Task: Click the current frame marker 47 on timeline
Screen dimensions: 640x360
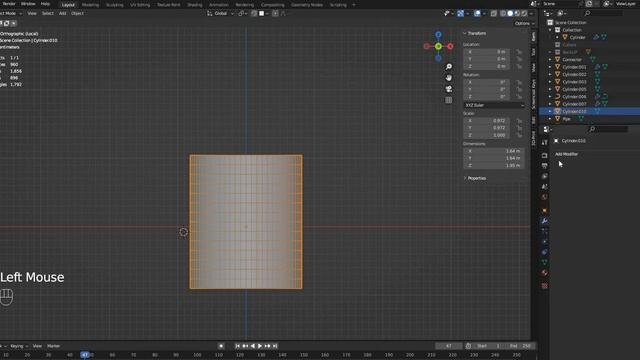Action: pyautogui.click(x=85, y=355)
